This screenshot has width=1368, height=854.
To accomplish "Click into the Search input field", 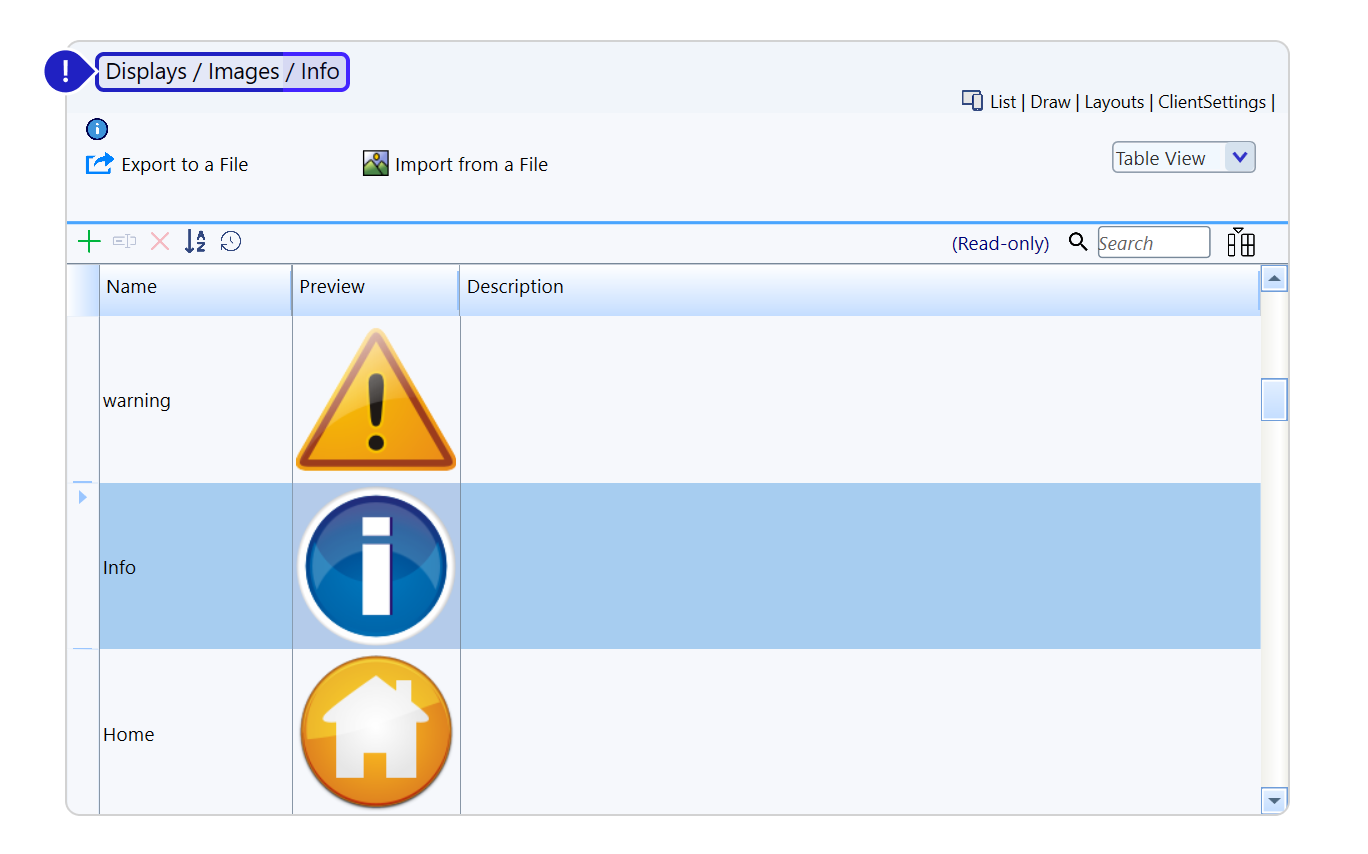I will 1153,243.
